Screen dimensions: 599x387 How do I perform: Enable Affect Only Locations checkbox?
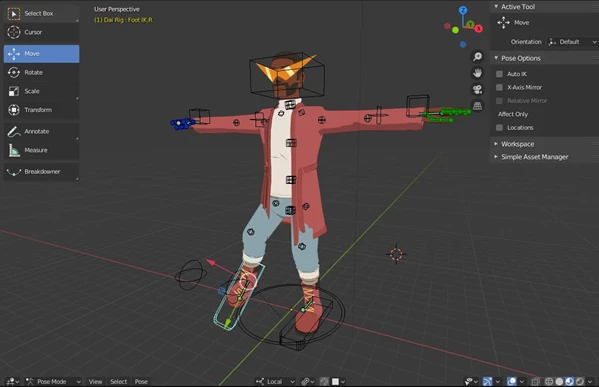pyautogui.click(x=499, y=127)
